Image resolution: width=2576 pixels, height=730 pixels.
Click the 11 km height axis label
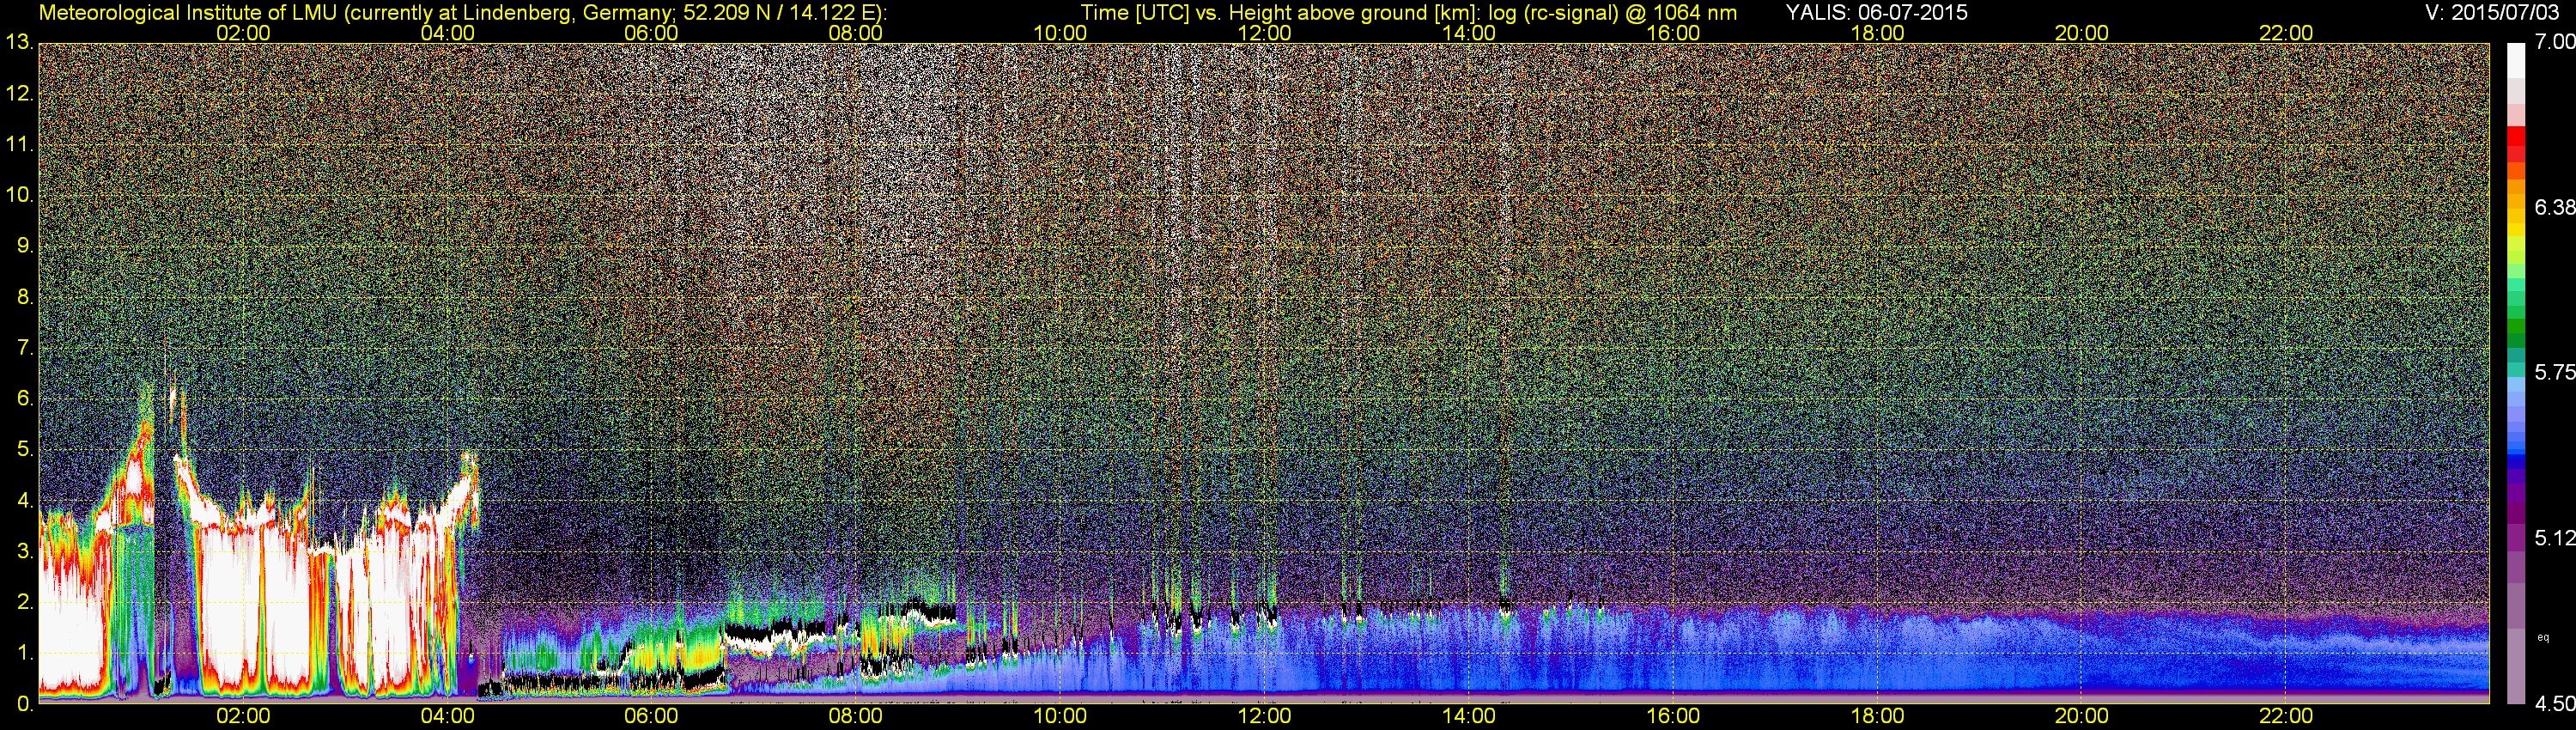tap(18, 145)
